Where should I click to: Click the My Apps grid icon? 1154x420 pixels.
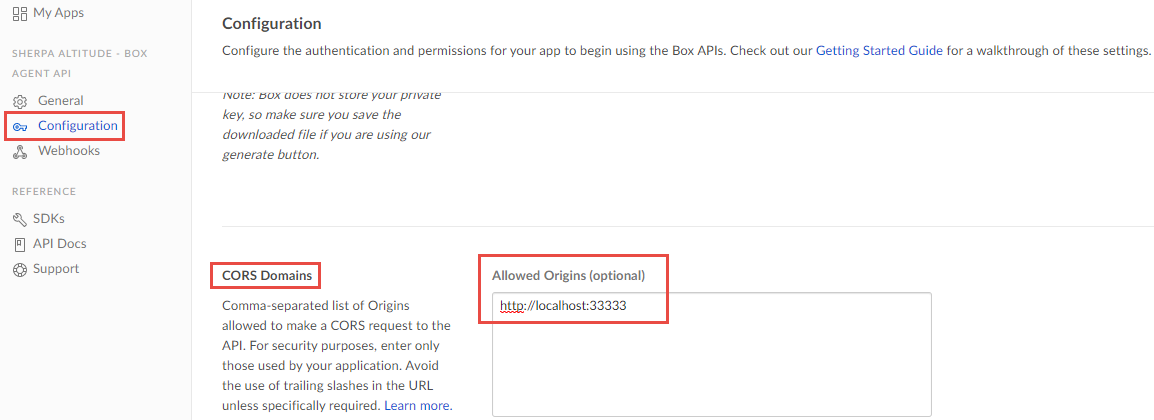tap(19, 13)
